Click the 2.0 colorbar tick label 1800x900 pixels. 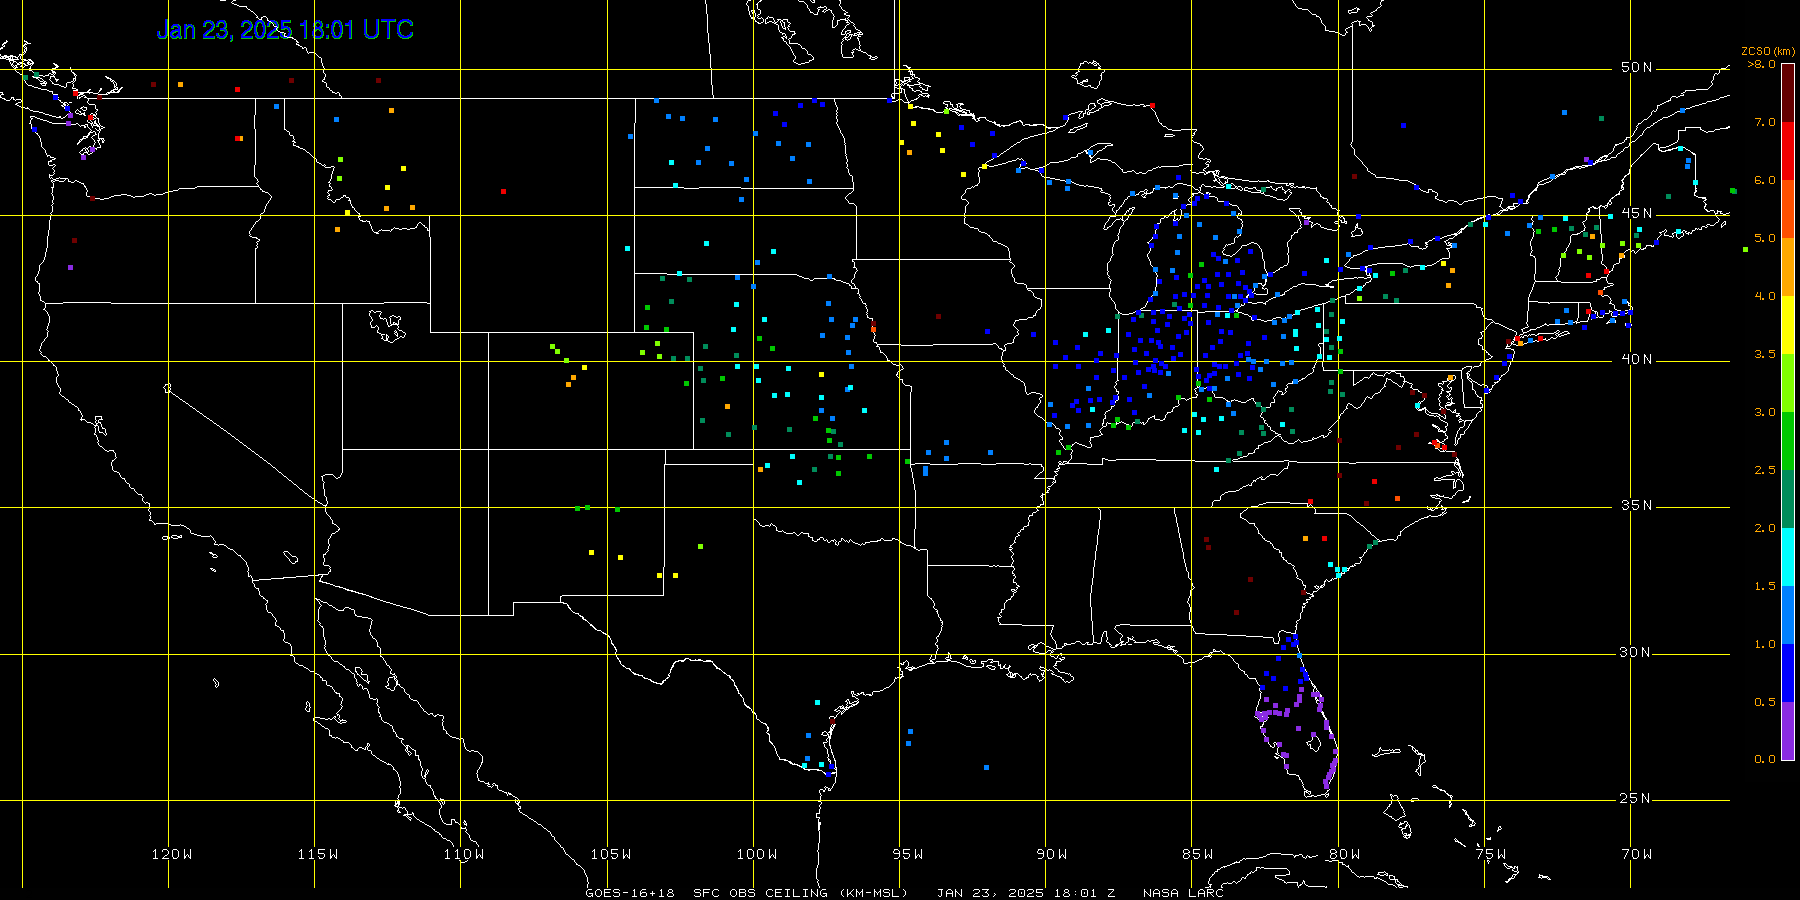coord(1765,528)
